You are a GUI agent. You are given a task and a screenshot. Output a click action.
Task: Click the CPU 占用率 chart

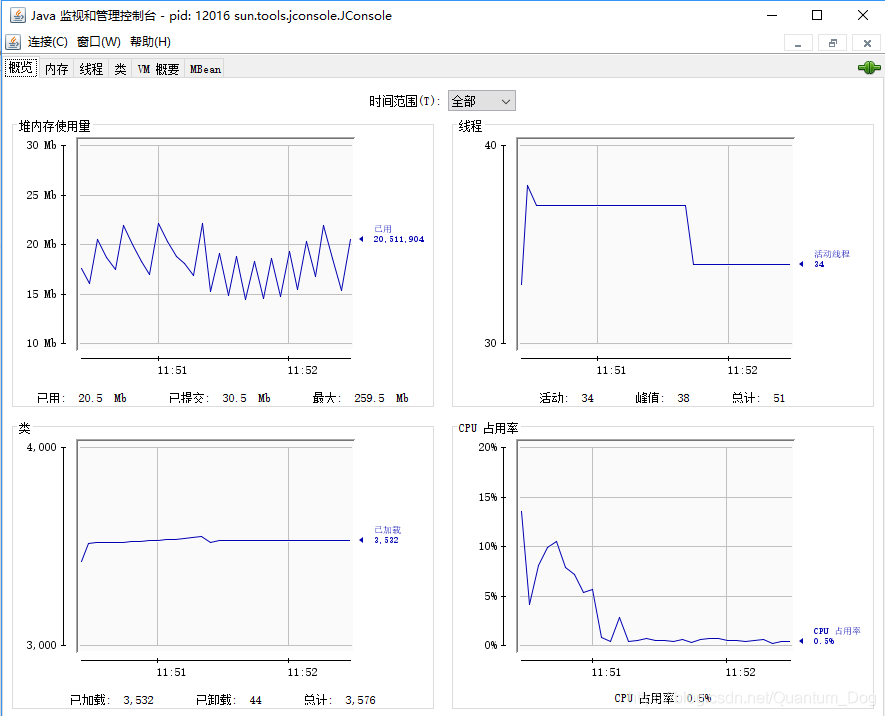coord(655,546)
